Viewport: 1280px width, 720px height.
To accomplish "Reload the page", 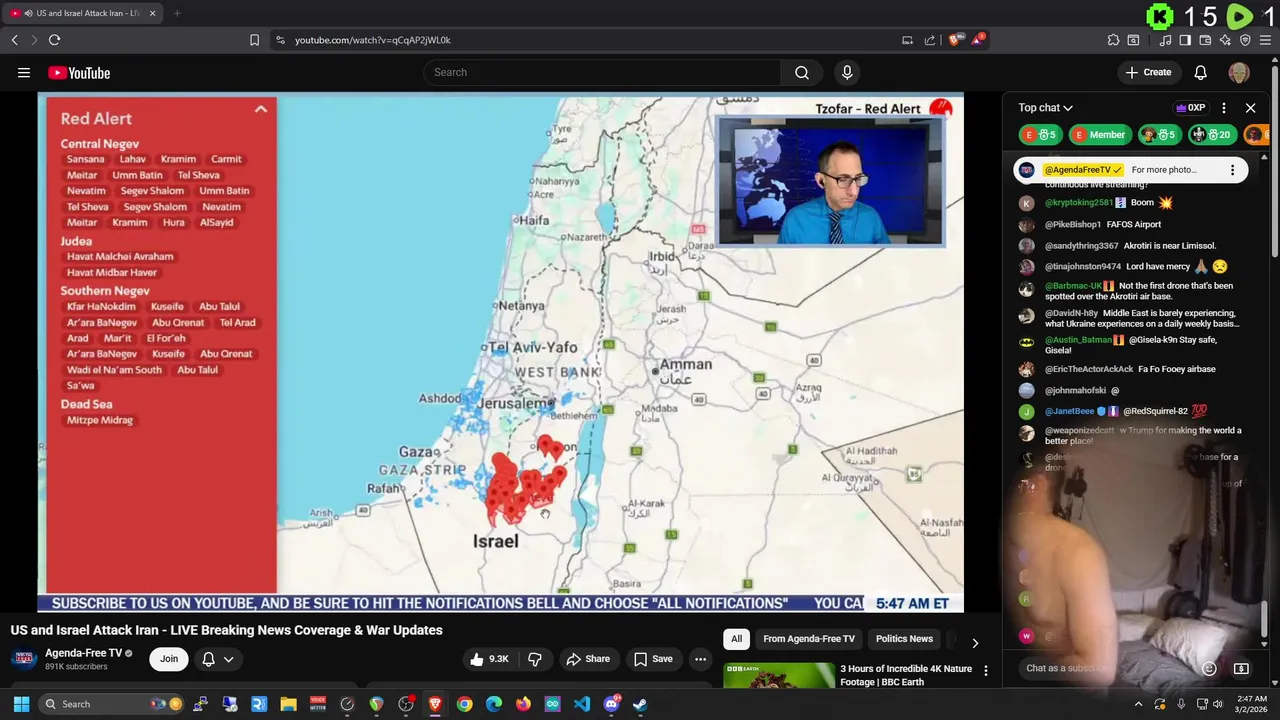I will [x=54, y=40].
